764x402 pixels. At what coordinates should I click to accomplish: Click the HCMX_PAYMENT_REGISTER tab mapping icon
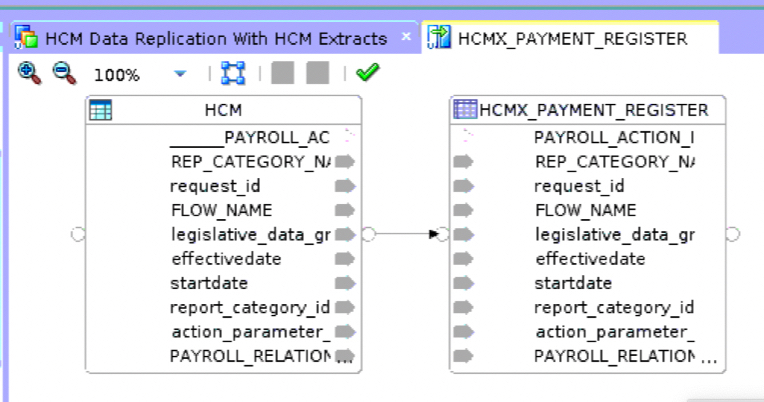(439, 38)
